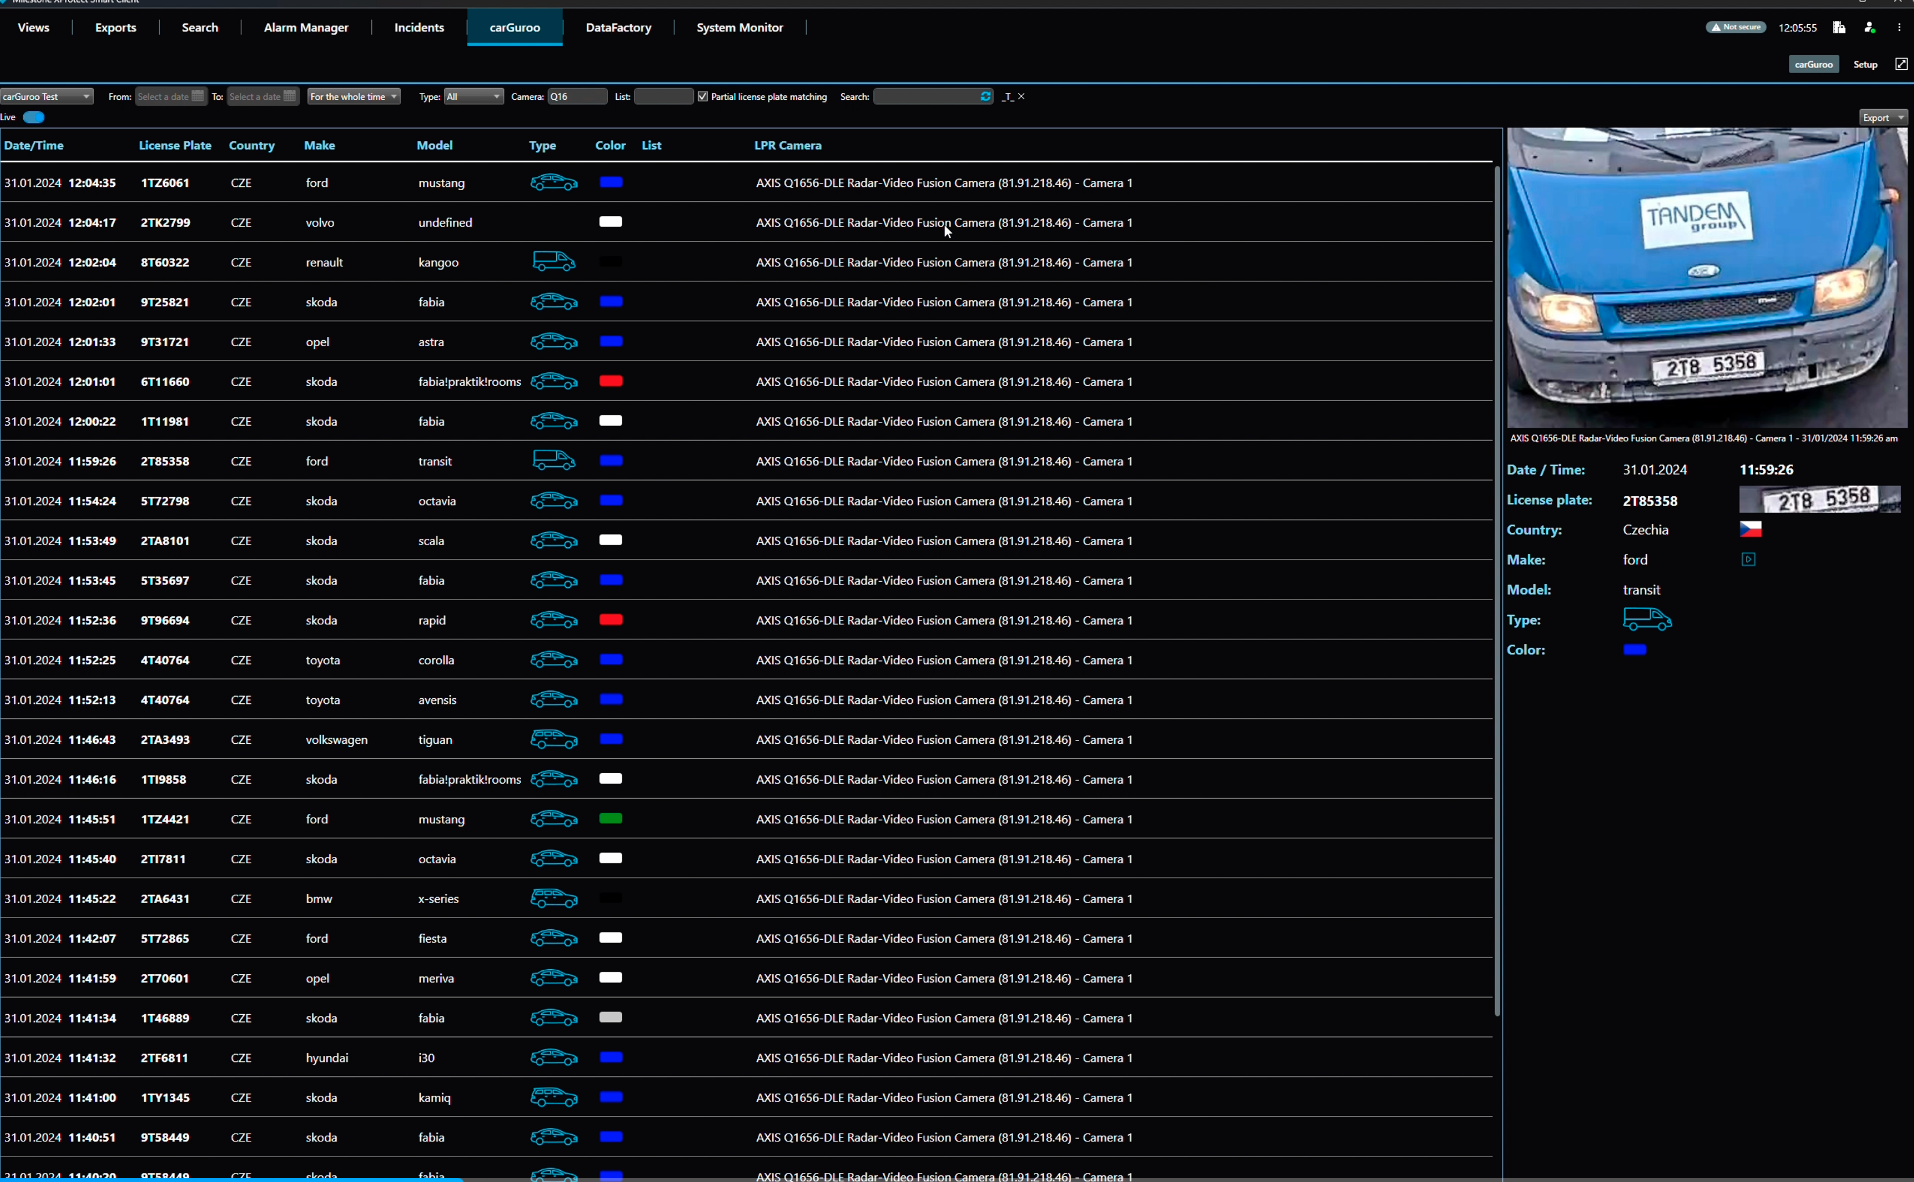Select license plate 2TA8101 cell
The image size is (1914, 1182).
165,540
